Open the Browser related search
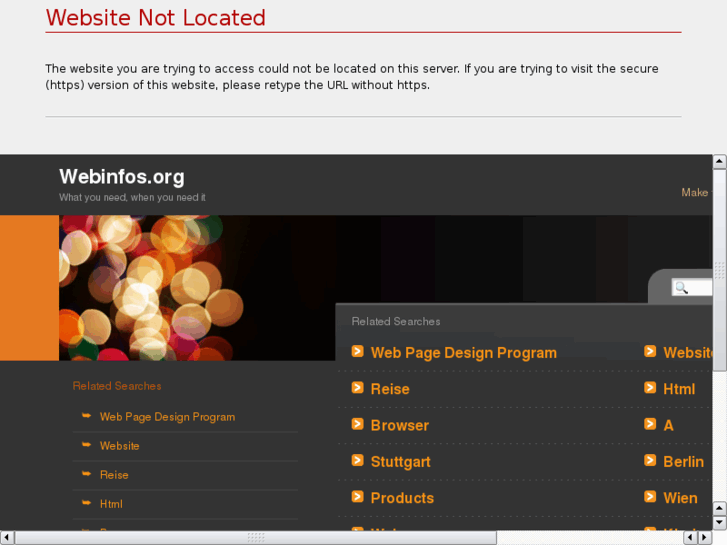 400,425
